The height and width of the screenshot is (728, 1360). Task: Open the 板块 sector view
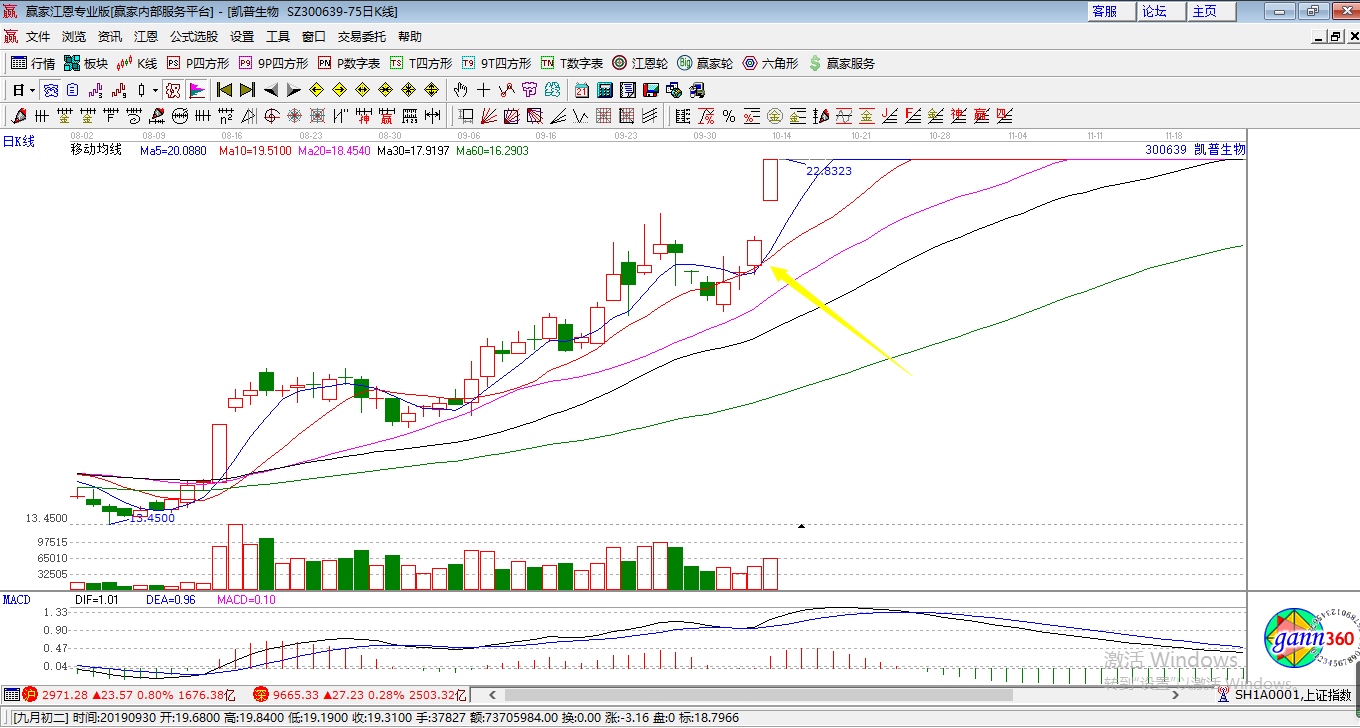coord(86,63)
